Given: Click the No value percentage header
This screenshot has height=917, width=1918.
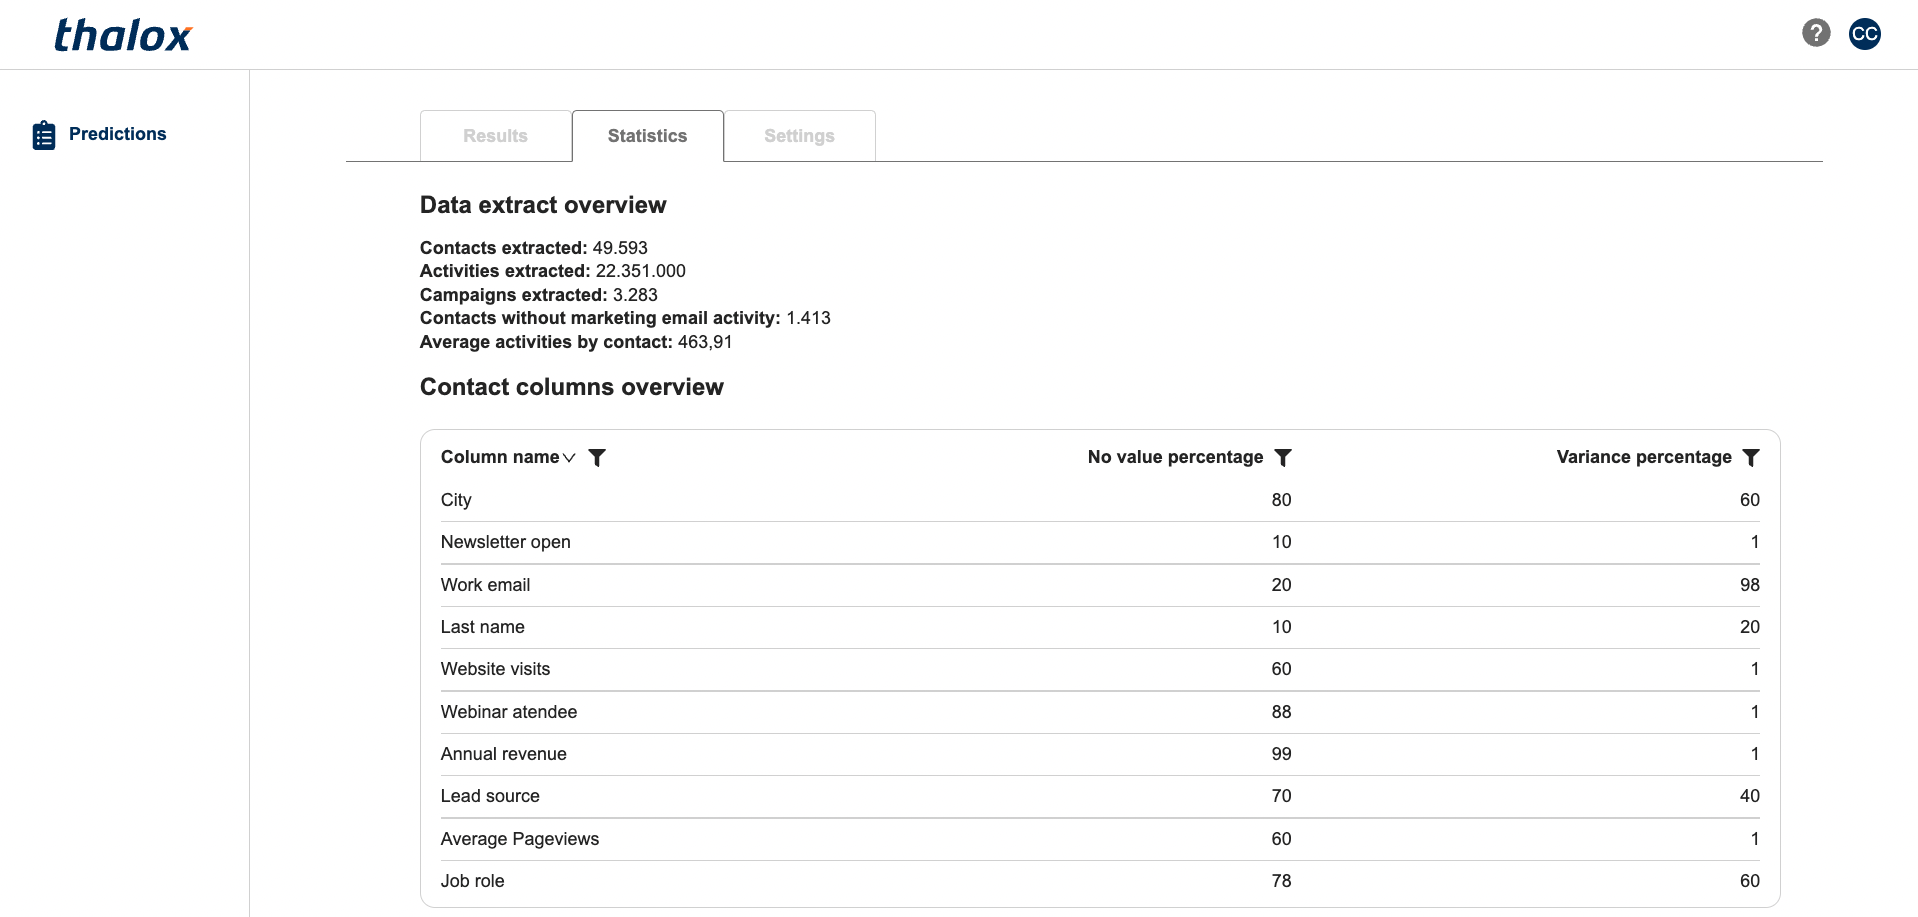Looking at the screenshot, I should 1175,457.
